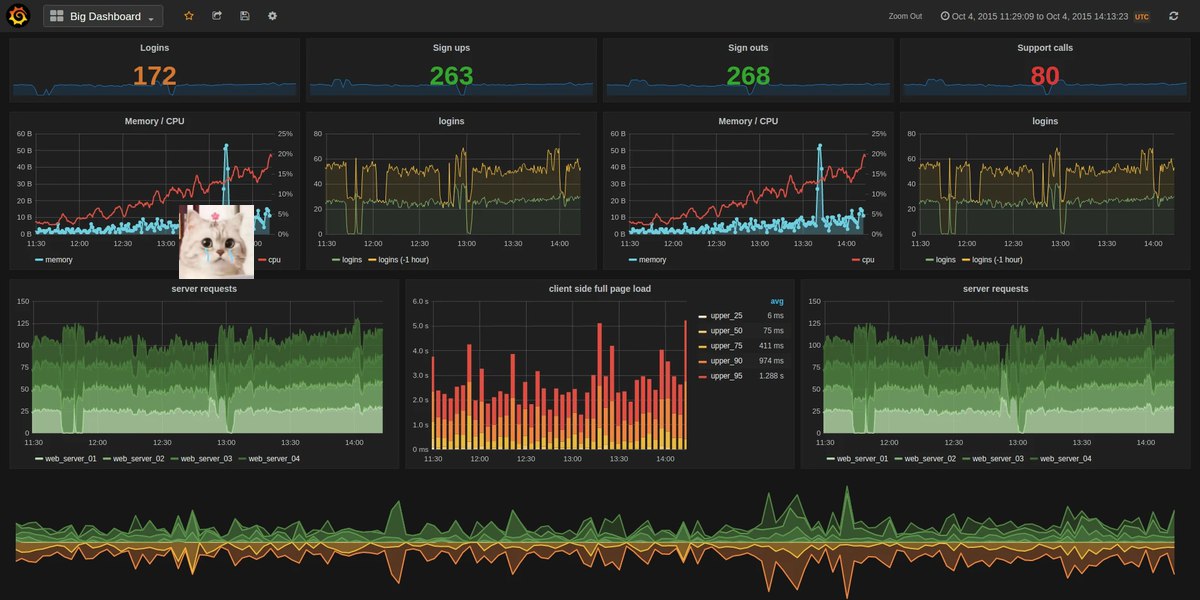Open client side full page load panel menu
This screenshot has height=600, width=1200.
[599, 289]
